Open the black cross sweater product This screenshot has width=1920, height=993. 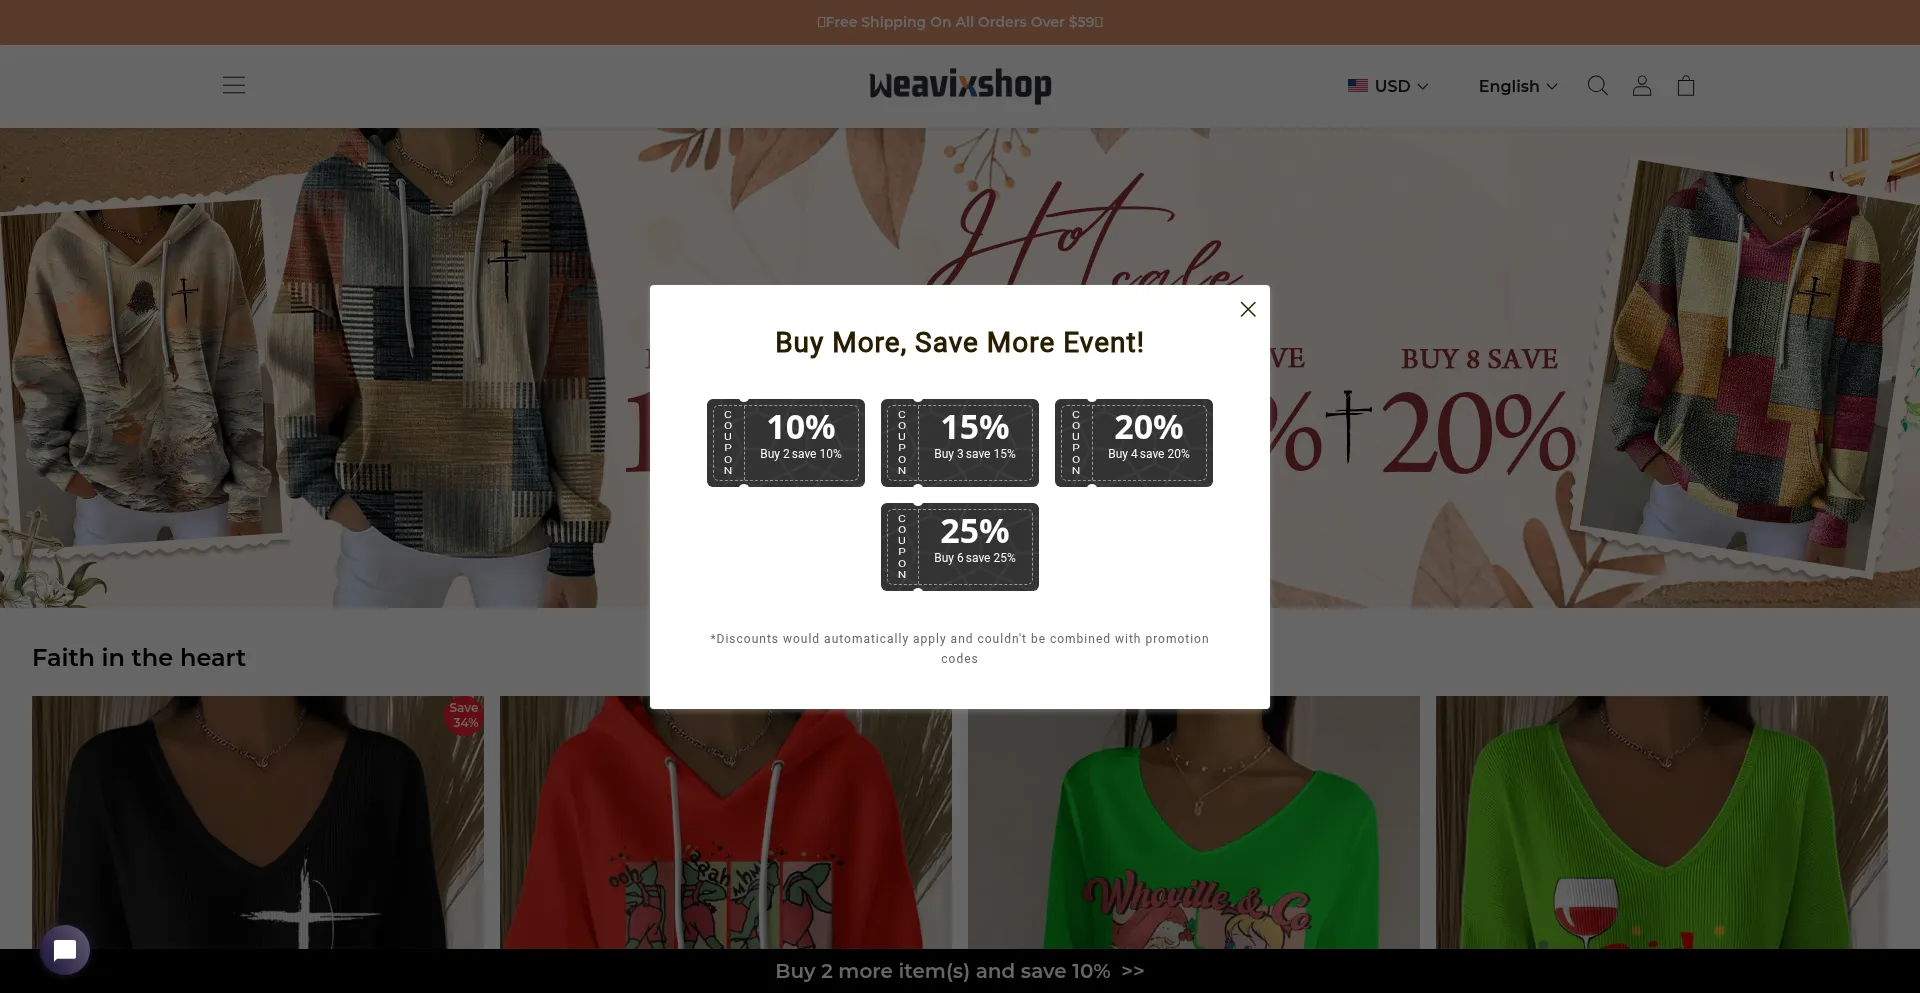tap(258, 822)
